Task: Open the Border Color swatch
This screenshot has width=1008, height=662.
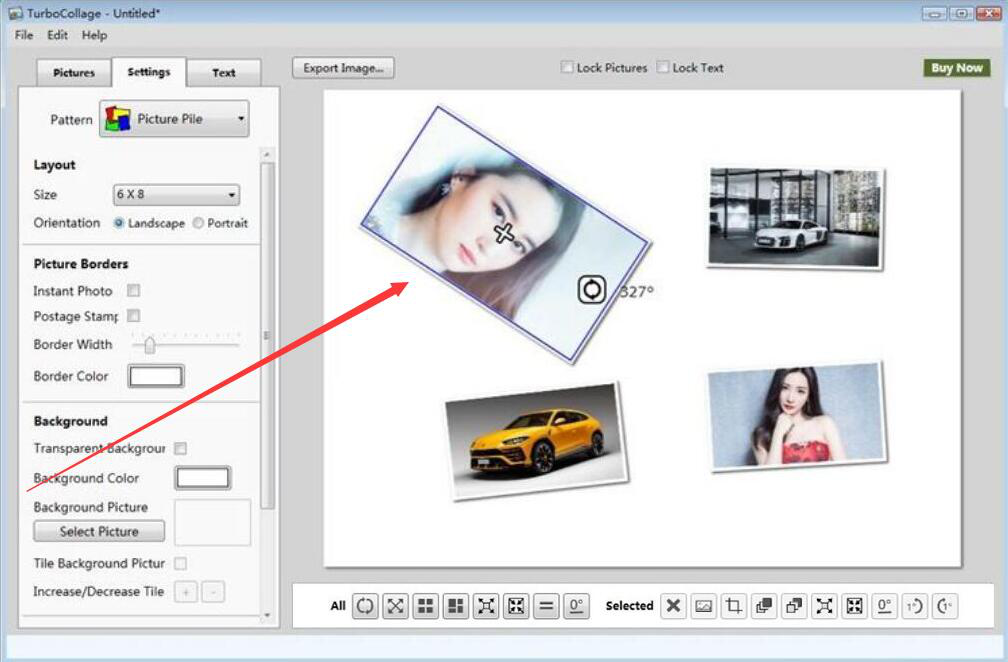Action: tap(156, 376)
